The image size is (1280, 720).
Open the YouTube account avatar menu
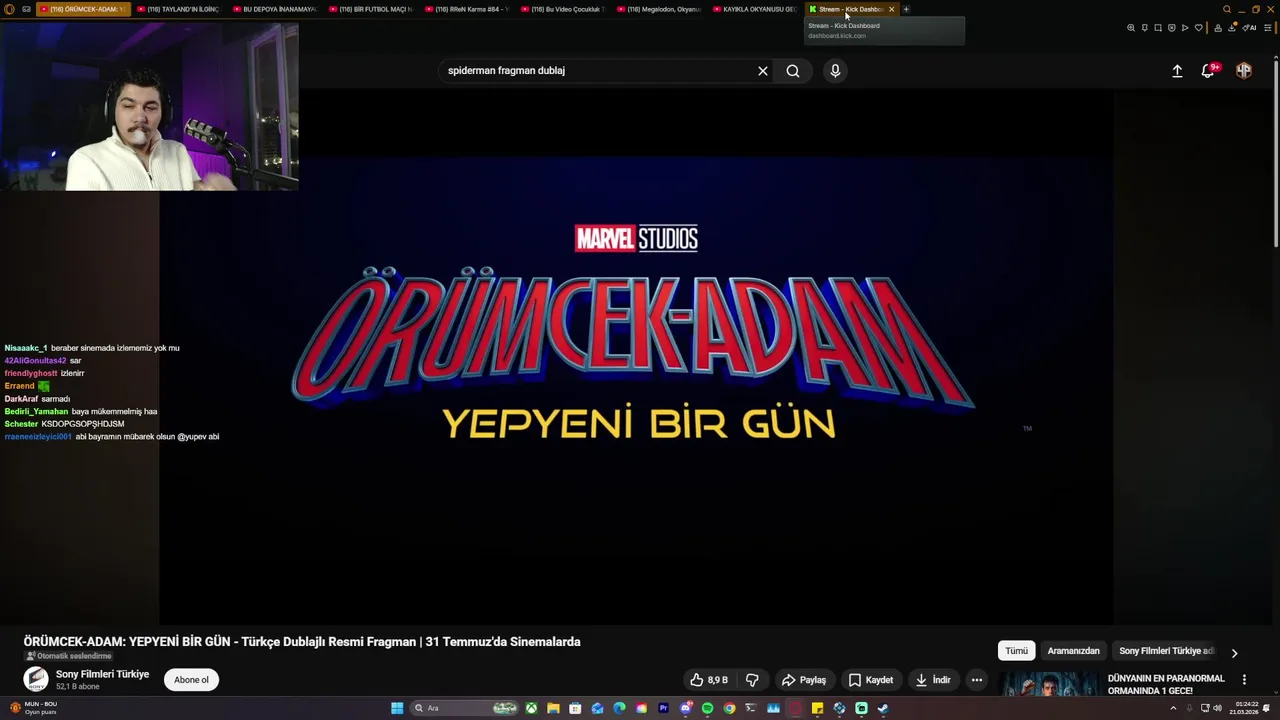(x=1244, y=70)
